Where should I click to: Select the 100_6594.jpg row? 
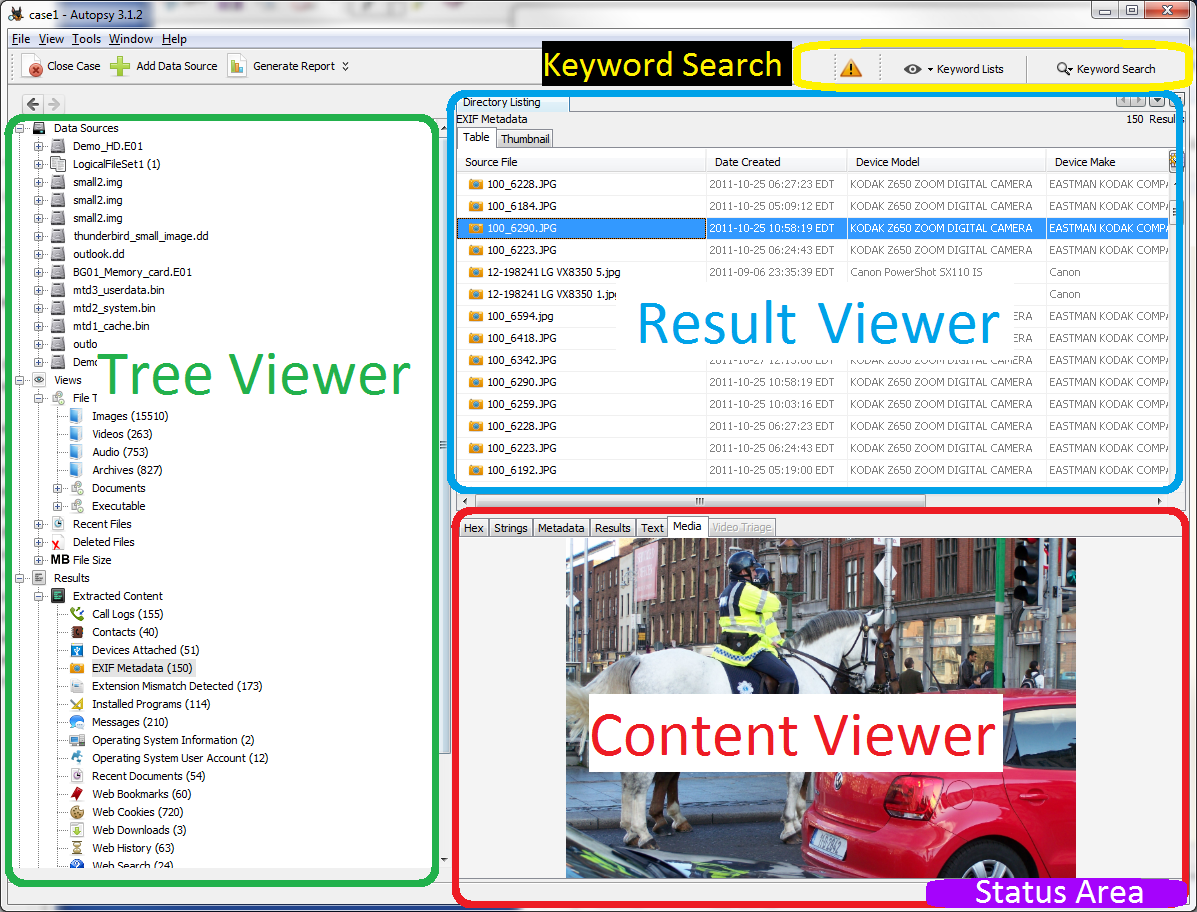point(812,316)
